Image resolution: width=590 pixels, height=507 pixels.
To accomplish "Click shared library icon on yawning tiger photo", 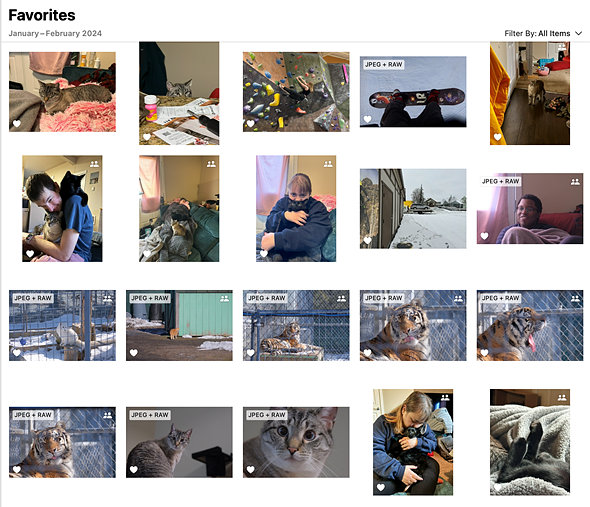I will point(575,298).
